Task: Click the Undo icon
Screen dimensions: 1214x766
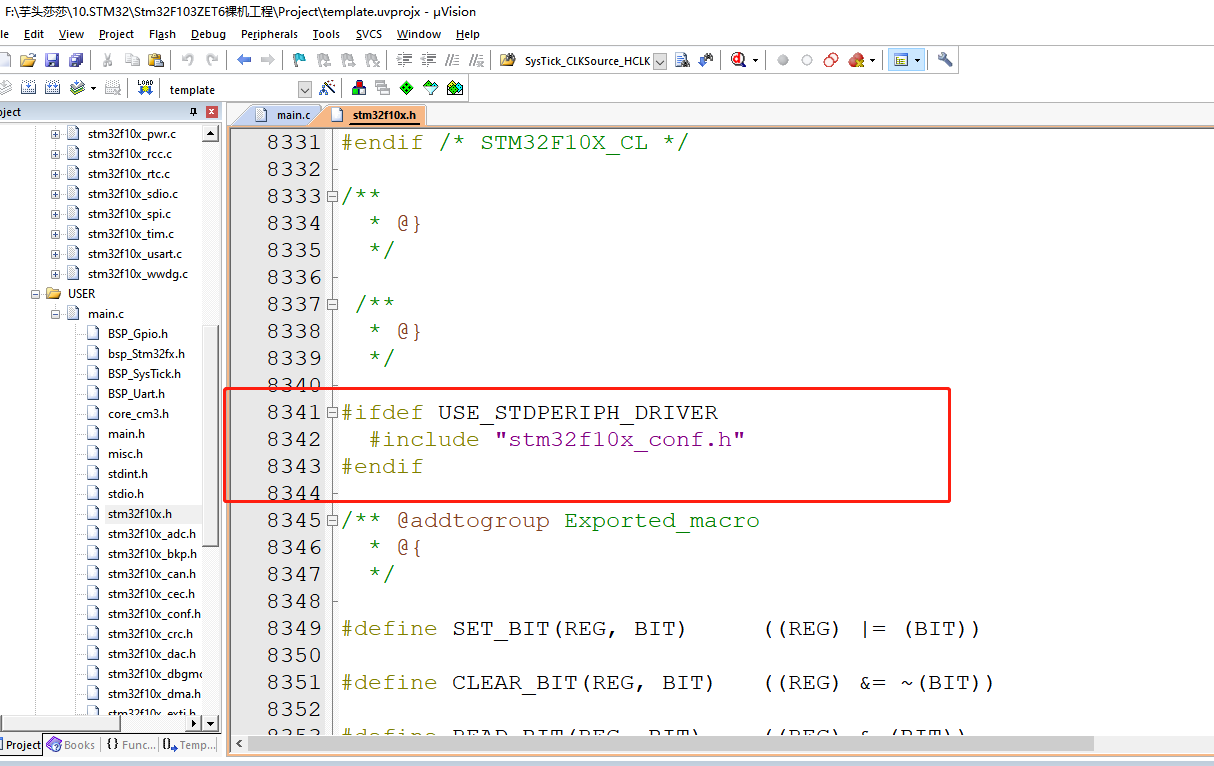Action: click(186, 60)
